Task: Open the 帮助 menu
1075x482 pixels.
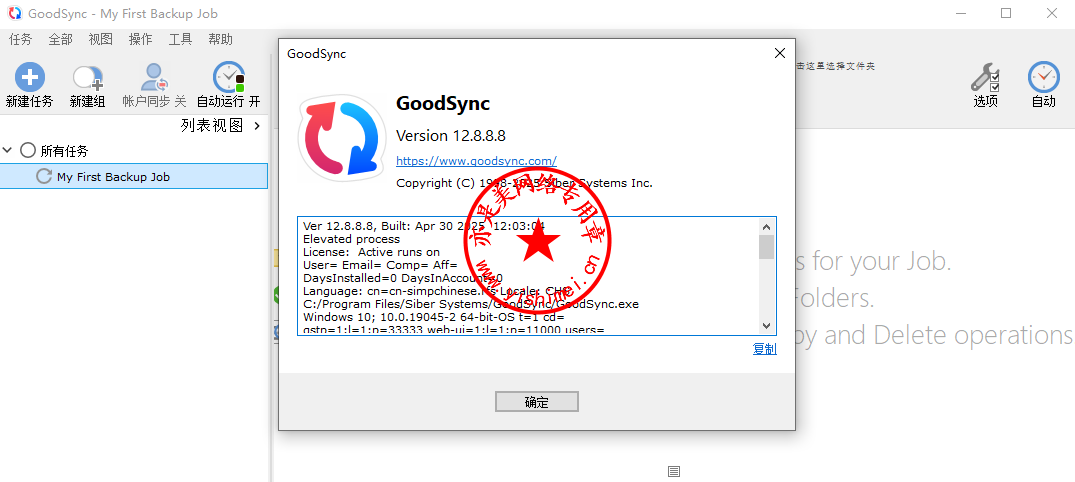Action: [x=221, y=40]
